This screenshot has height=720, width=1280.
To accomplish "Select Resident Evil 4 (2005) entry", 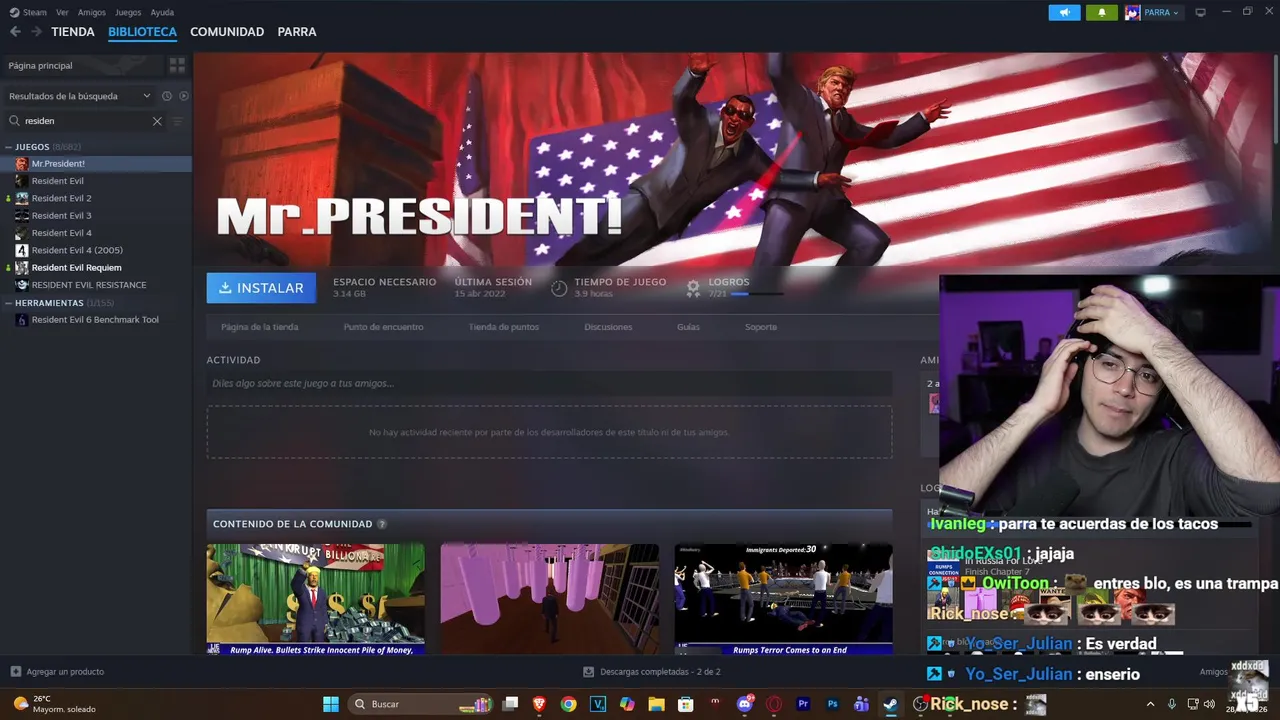I will (77, 250).
